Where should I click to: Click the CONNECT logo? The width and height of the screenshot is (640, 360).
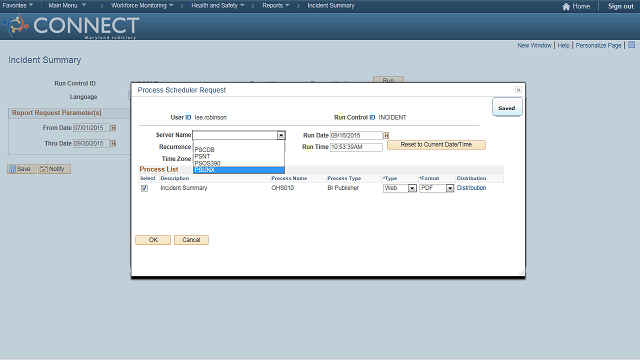coord(71,26)
